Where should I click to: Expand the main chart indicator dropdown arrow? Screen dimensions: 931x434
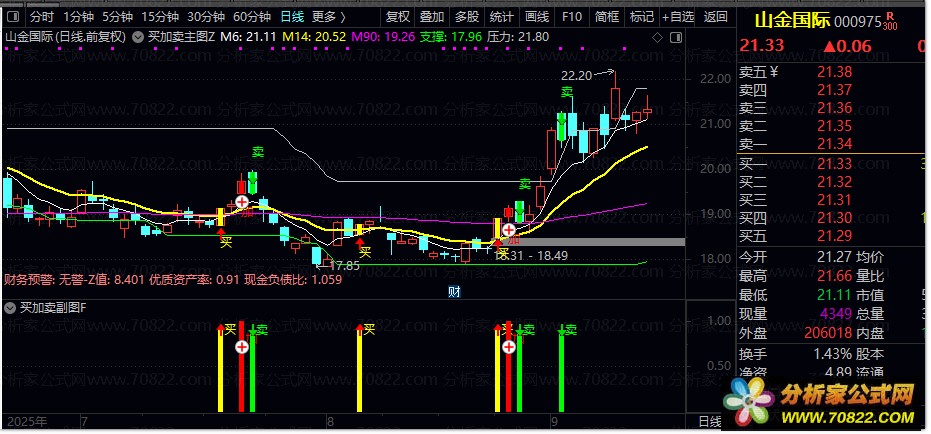[138, 37]
